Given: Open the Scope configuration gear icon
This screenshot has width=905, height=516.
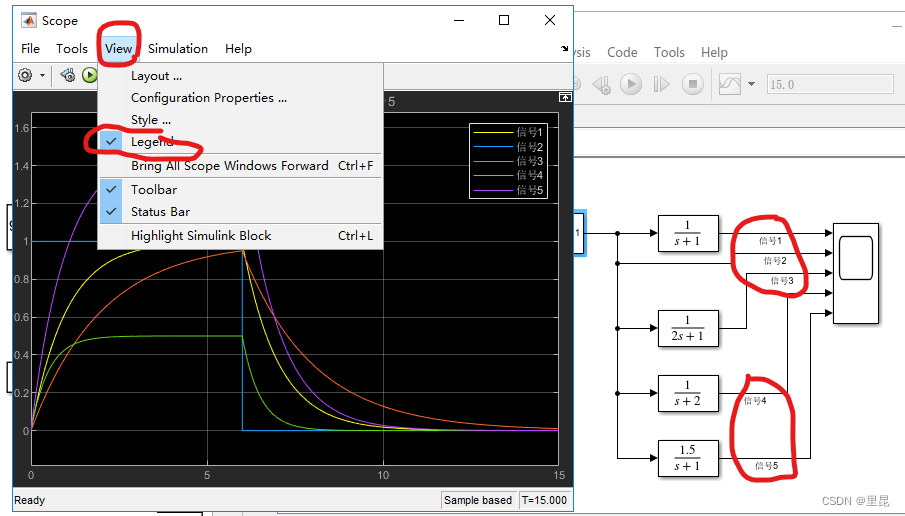Looking at the screenshot, I should [25, 75].
